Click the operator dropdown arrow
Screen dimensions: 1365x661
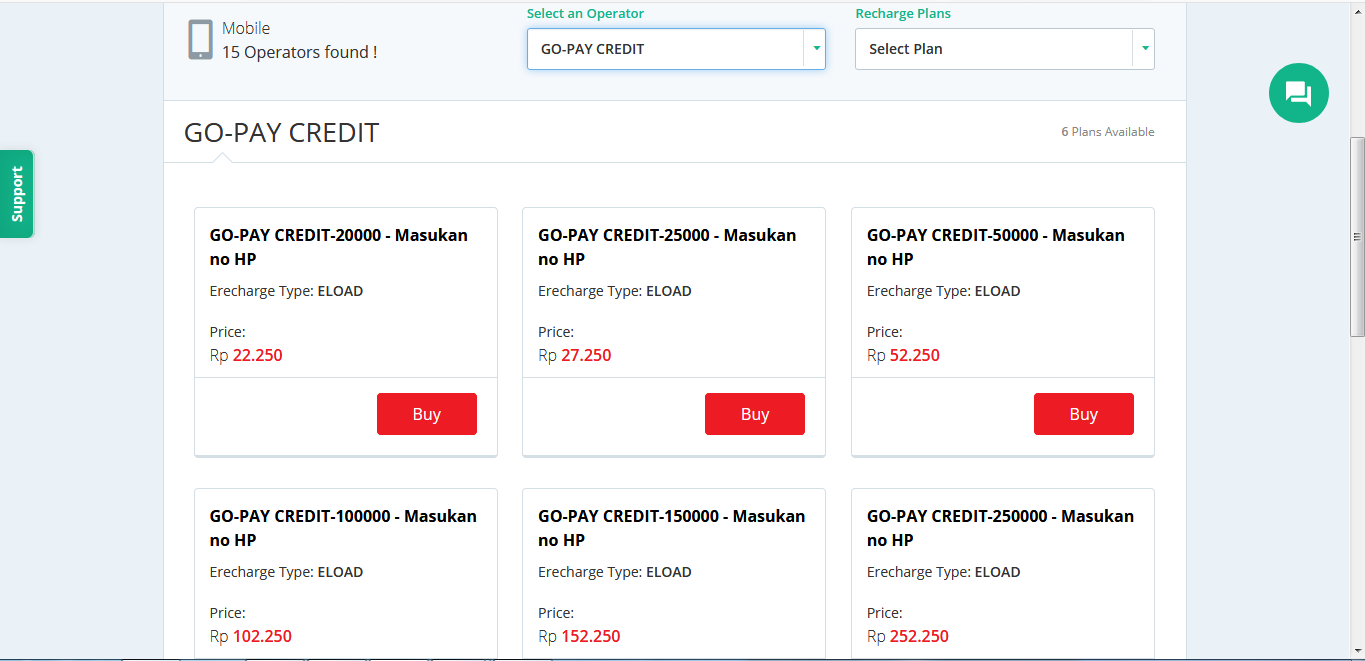point(816,49)
